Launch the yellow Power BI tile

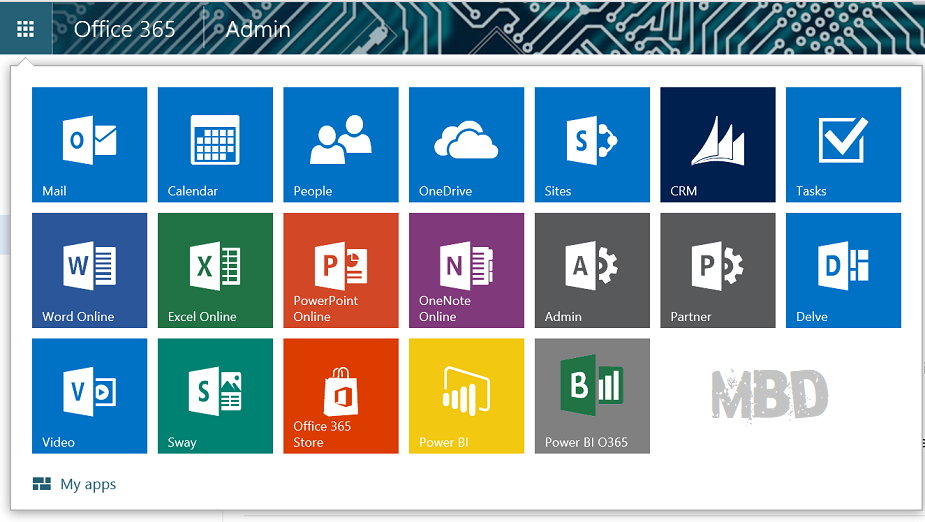click(466, 396)
